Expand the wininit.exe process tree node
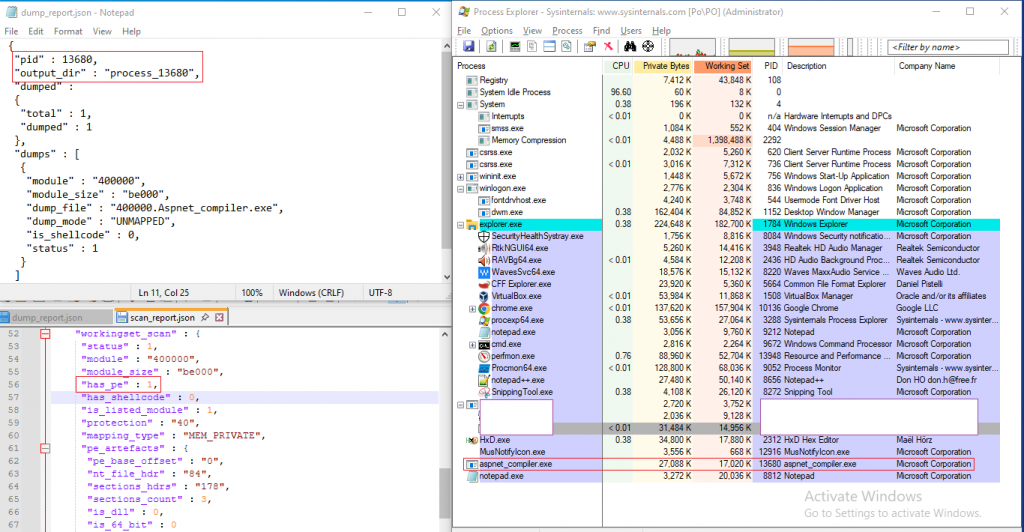 pyautogui.click(x=461, y=176)
